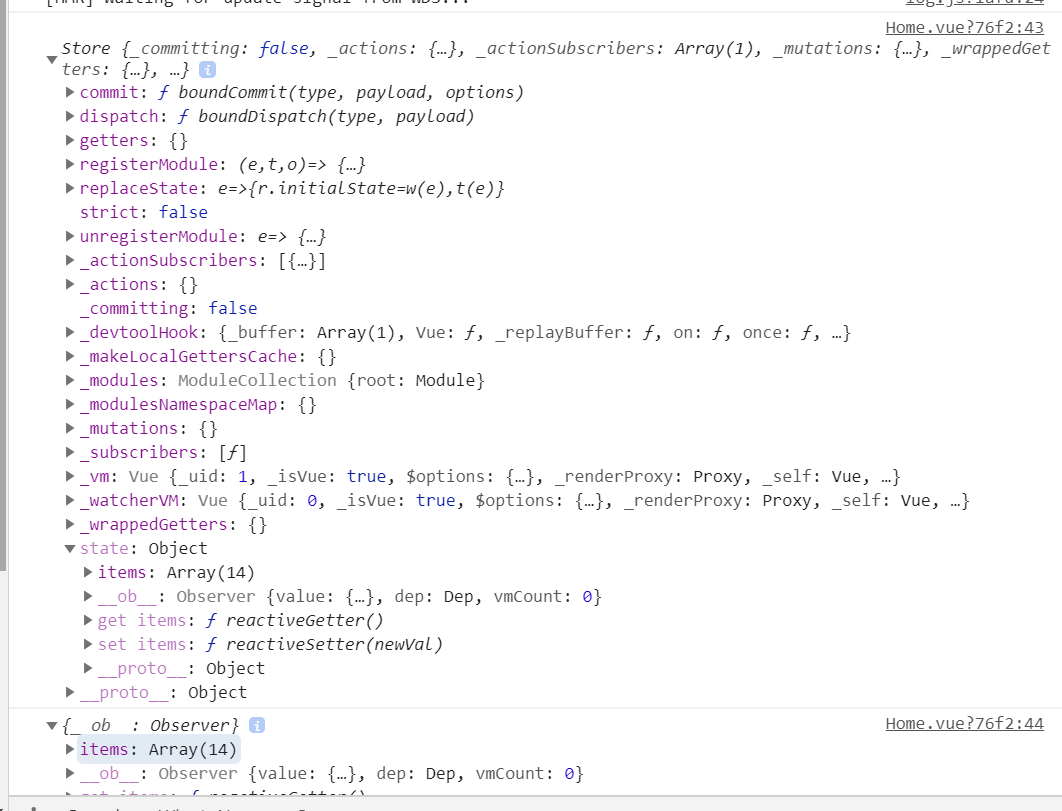The height and width of the screenshot is (811, 1062).
Task: Expand the _wrappedGetters object
Action: click(x=70, y=524)
